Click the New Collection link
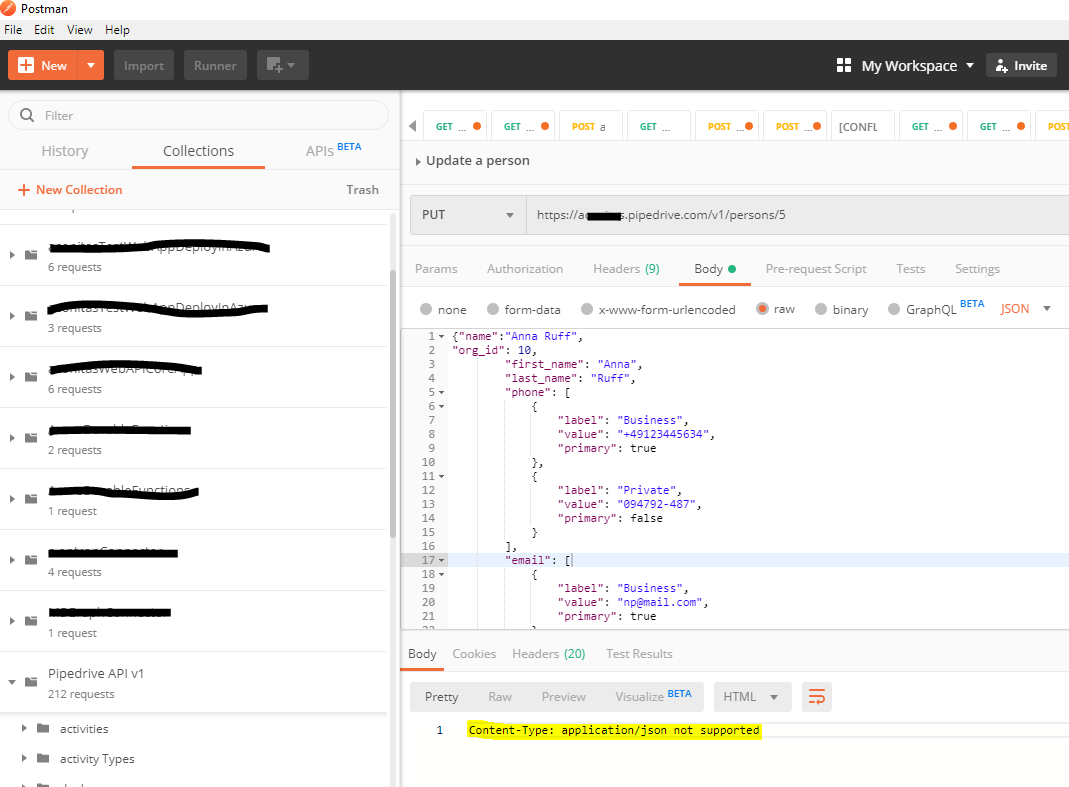This screenshot has height=787, width=1069. 70,190
